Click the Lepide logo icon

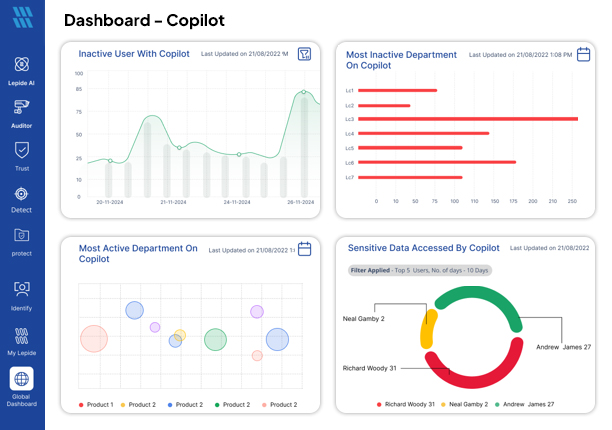click(22, 17)
